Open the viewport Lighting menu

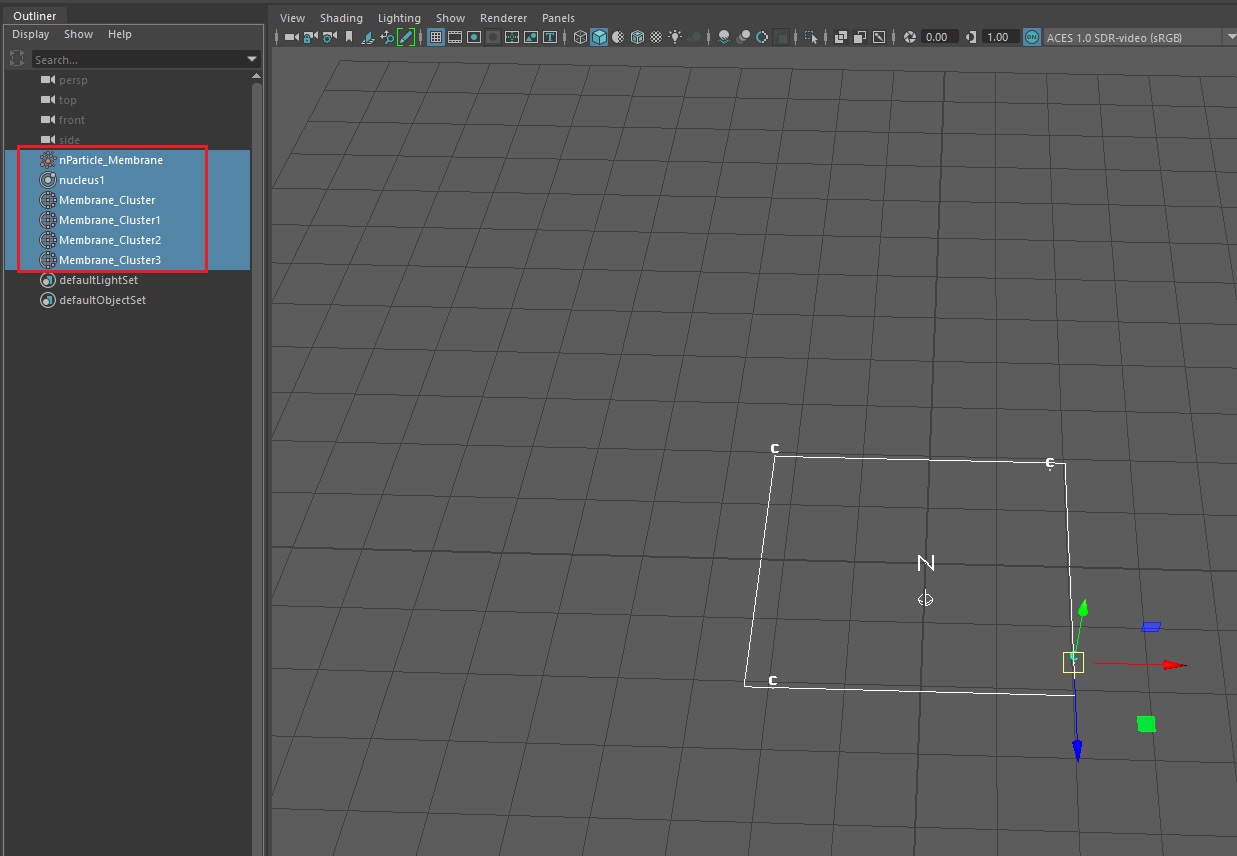399,18
